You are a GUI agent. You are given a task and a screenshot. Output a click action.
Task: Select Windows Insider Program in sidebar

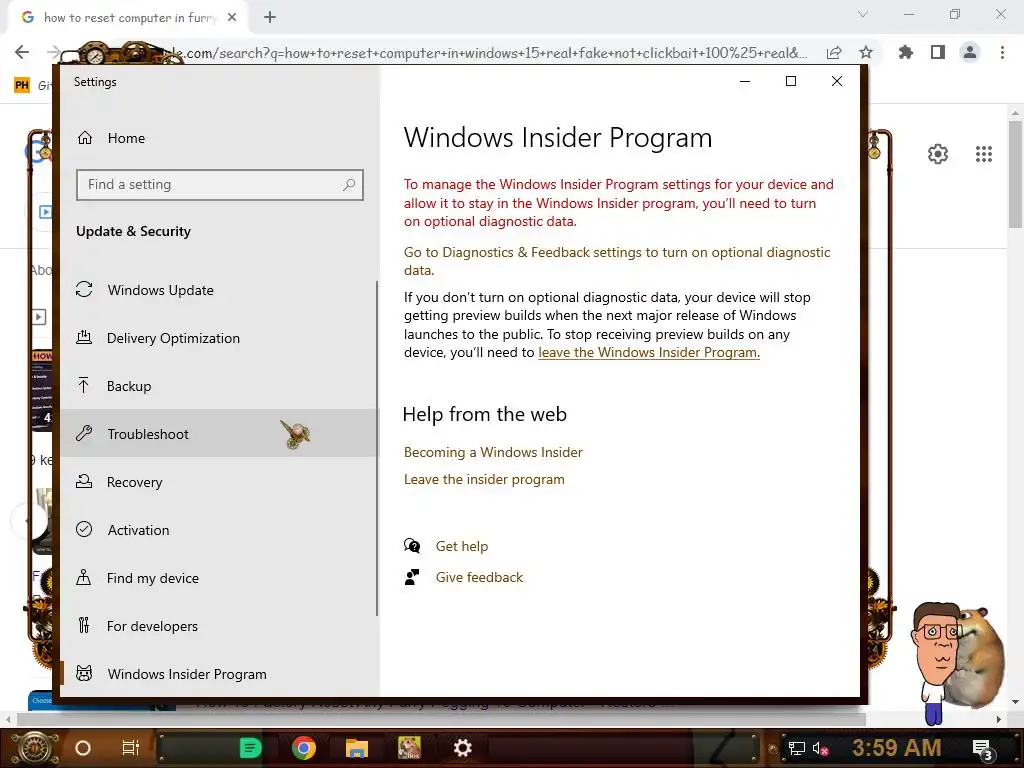click(219, 674)
